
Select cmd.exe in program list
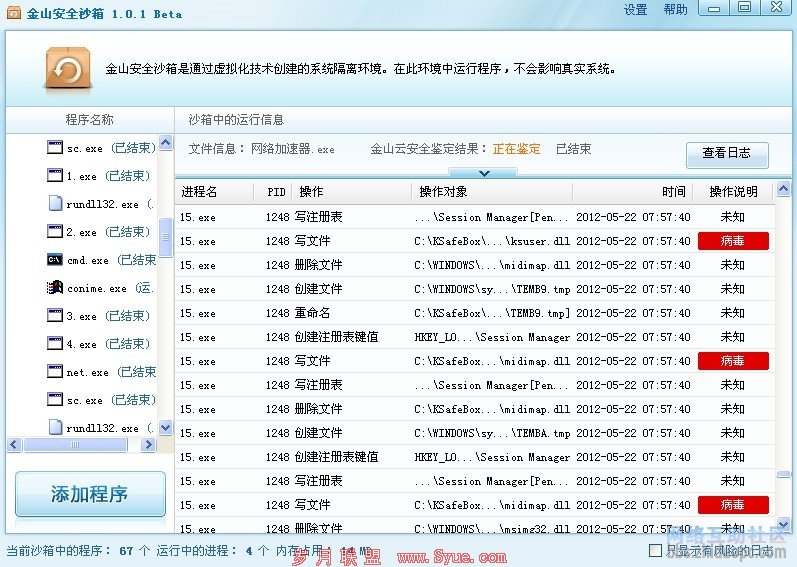click(x=101, y=260)
